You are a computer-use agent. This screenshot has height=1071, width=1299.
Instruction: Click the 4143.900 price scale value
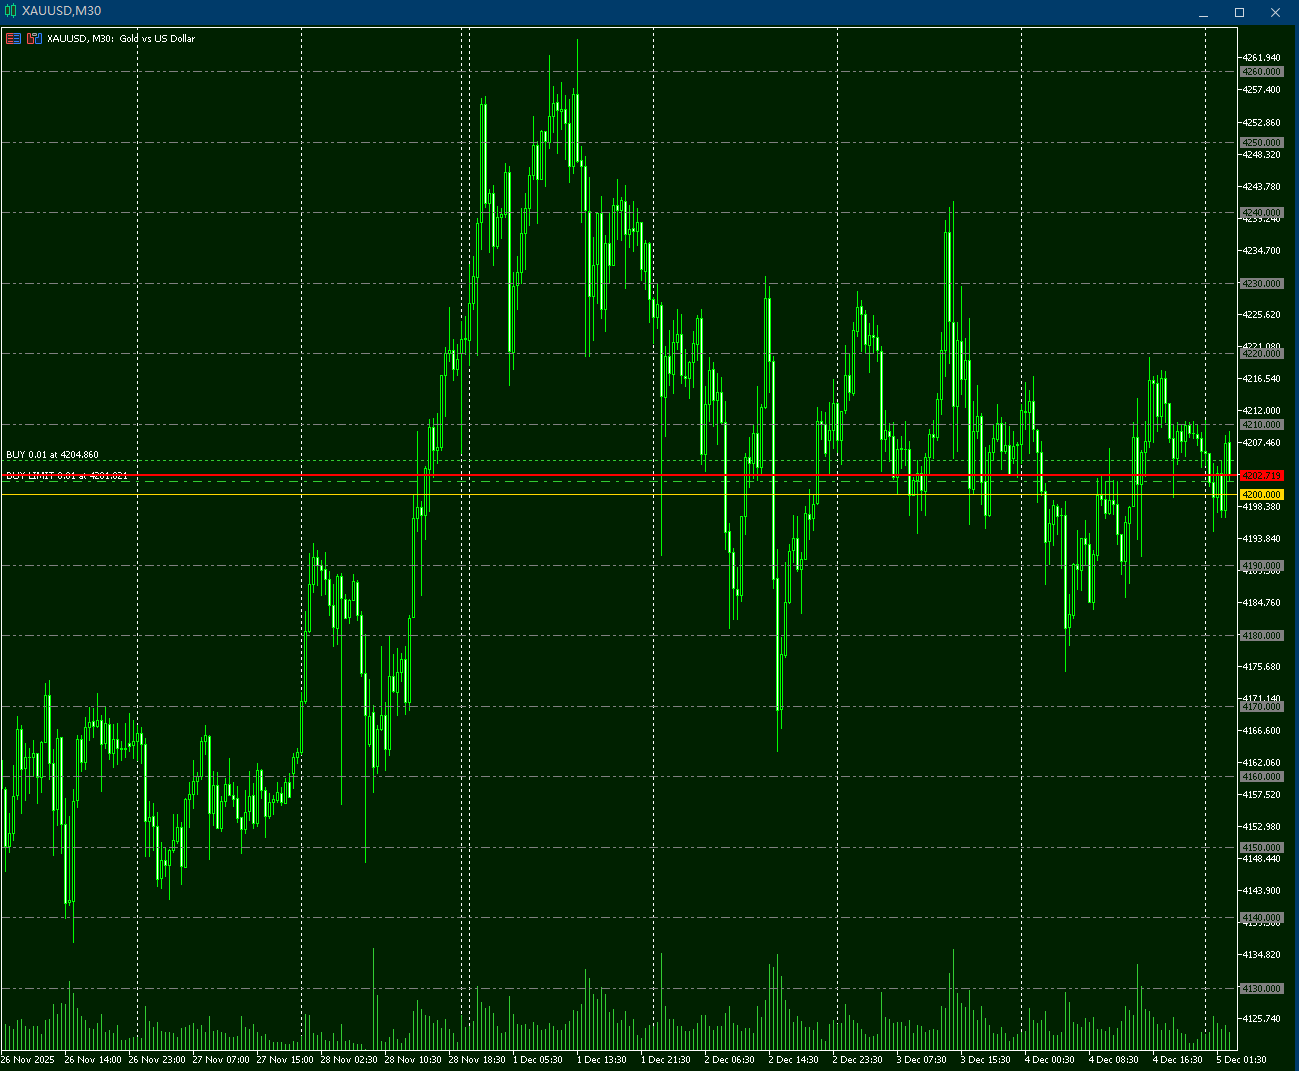pos(1261,891)
